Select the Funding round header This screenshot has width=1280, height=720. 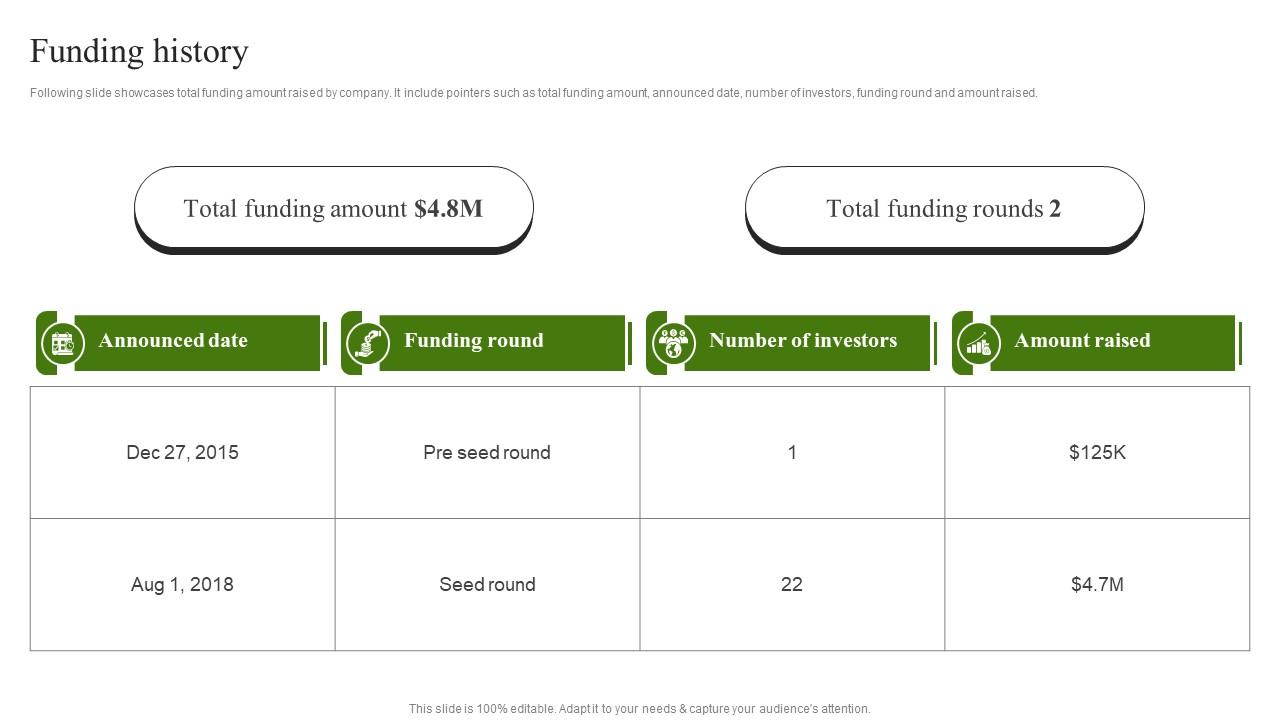pos(486,343)
